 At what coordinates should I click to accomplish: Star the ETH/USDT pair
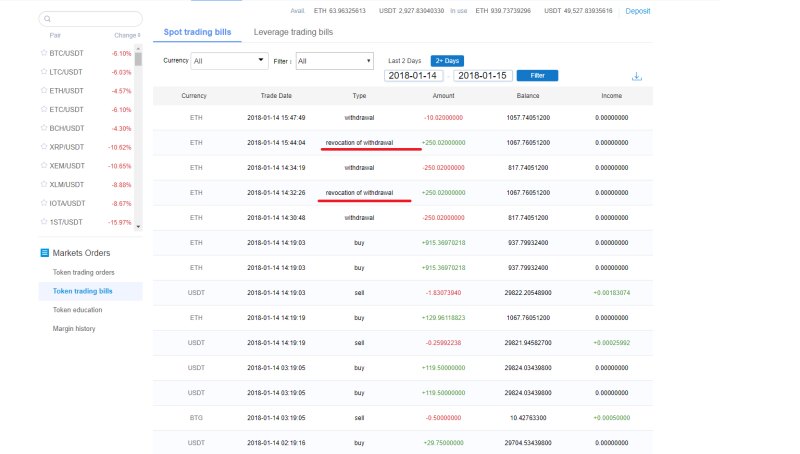point(43,90)
